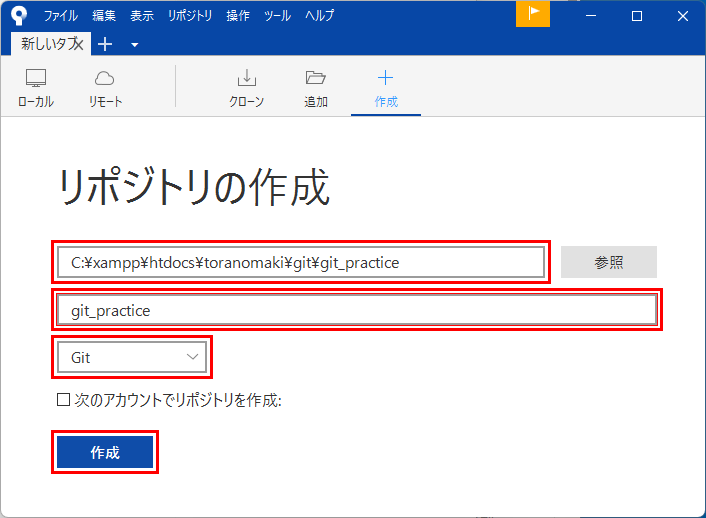Open the tab list dropdown arrow
Image resolution: width=706 pixels, height=518 pixels.
(x=134, y=45)
